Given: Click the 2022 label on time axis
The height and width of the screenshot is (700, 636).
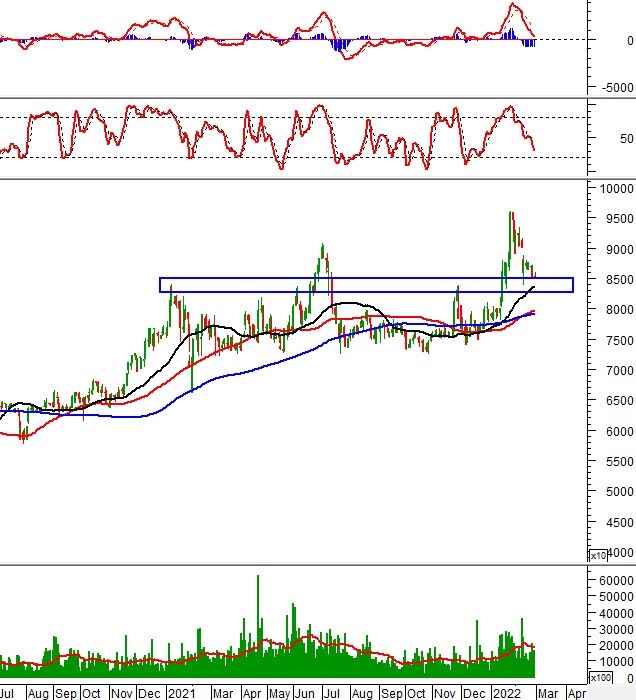Looking at the screenshot, I should point(507,693).
